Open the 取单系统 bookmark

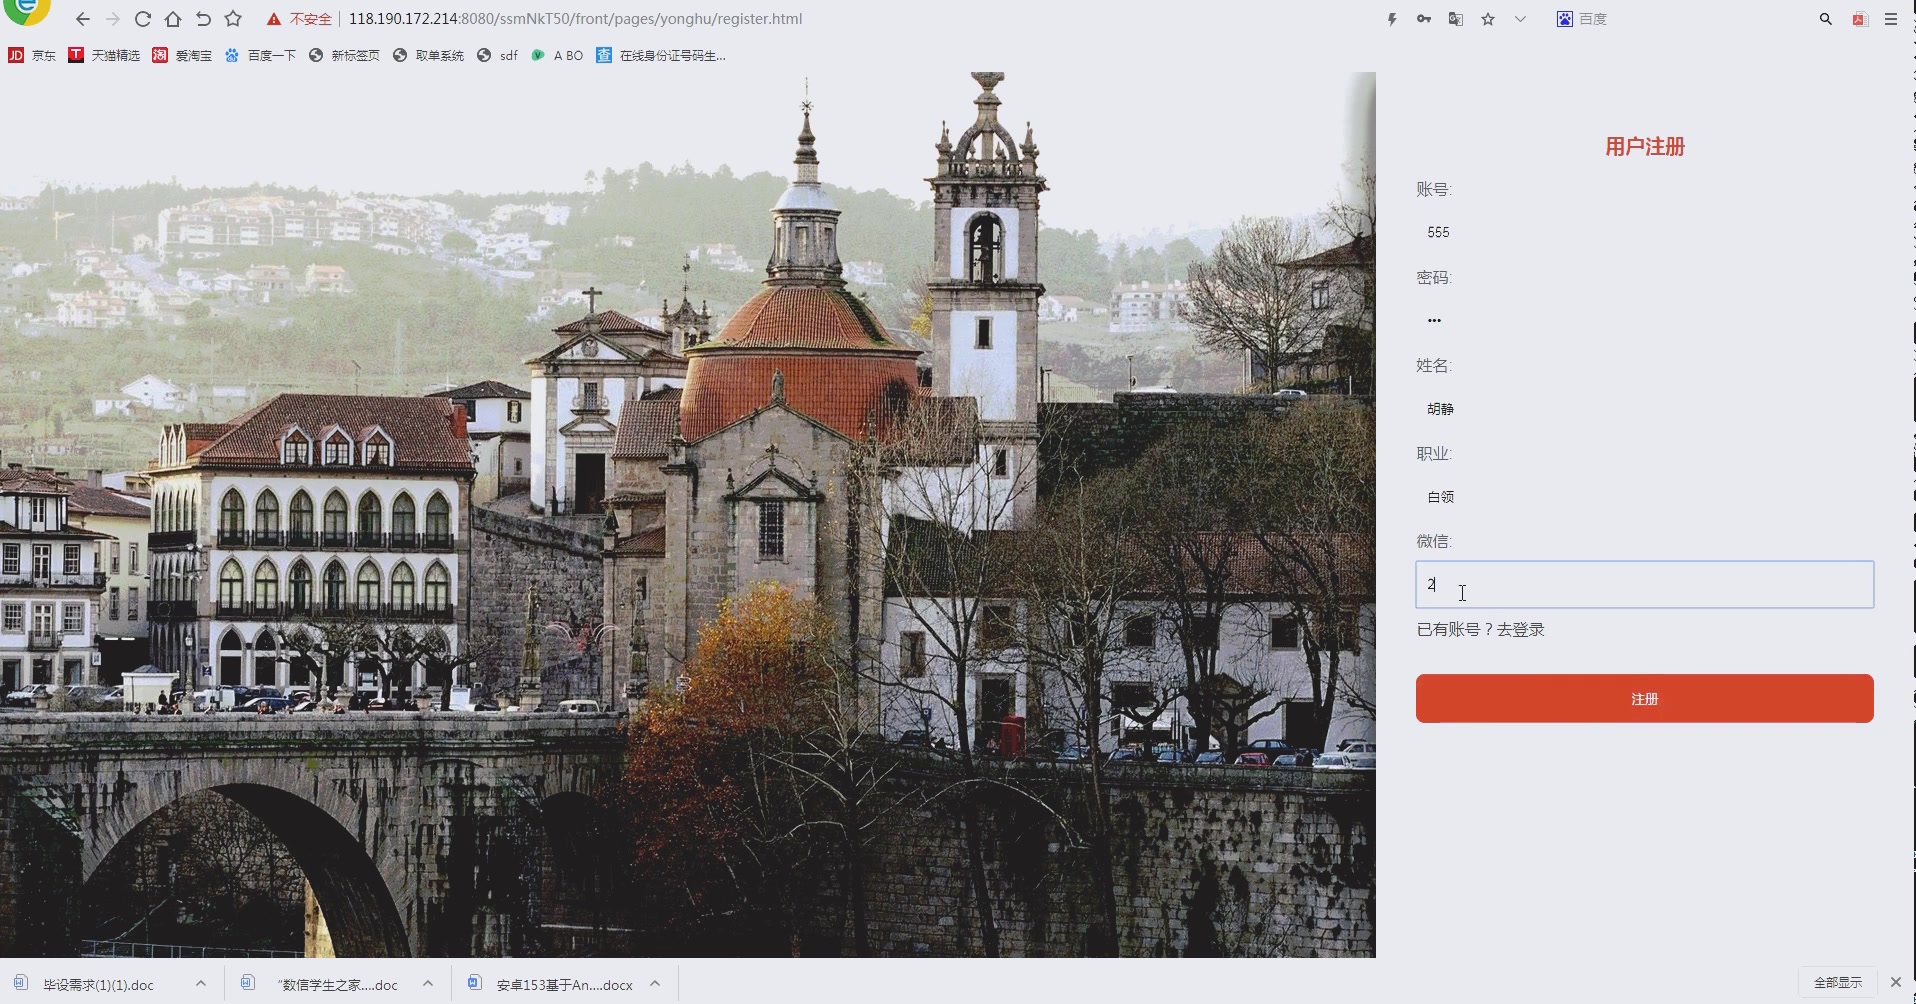tap(428, 55)
